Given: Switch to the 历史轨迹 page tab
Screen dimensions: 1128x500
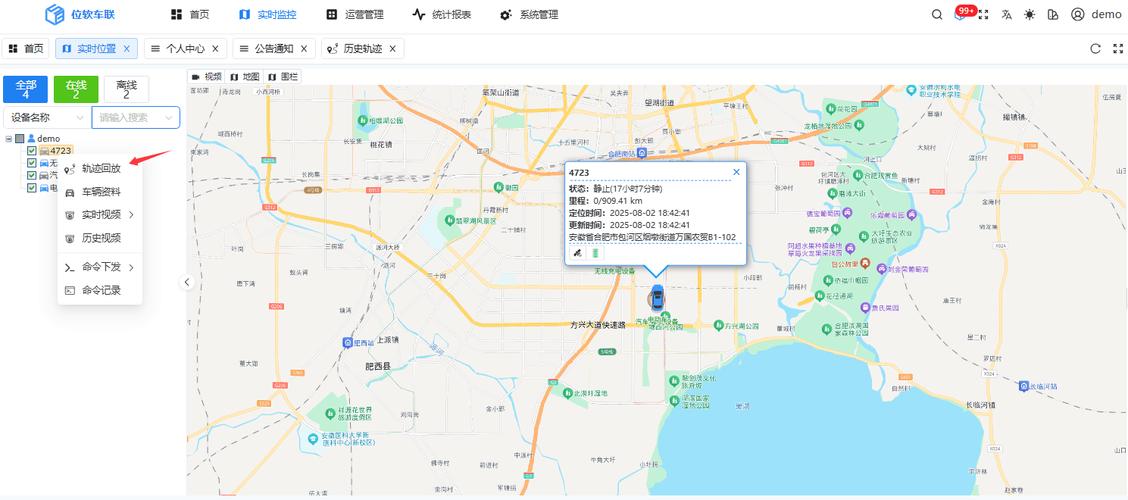Looking at the screenshot, I should 363,49.
